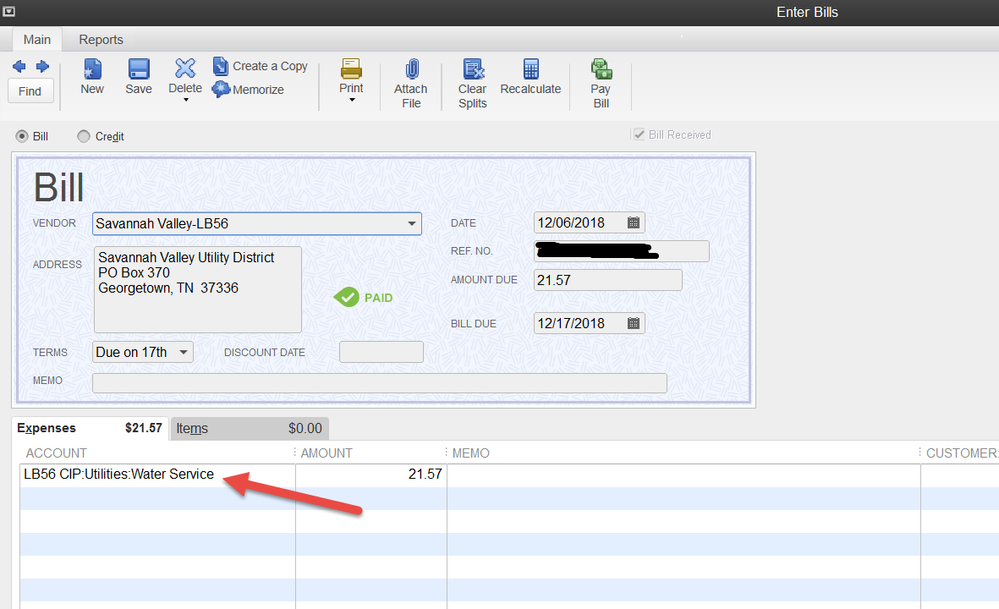Open the Delete dropdown arrow
Image resolution: width=999 pixels, height=609 pixels.
point(186,100)
